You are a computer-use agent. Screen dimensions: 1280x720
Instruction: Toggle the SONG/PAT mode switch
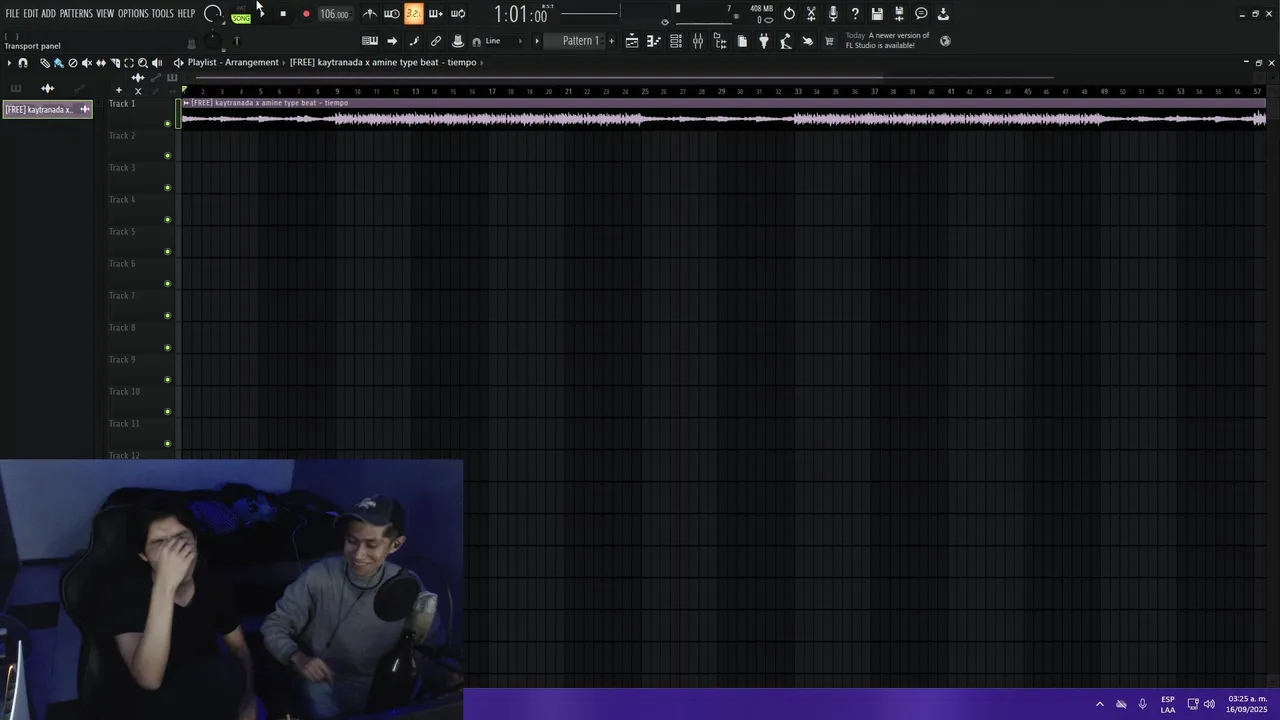[x=241, y=15]
